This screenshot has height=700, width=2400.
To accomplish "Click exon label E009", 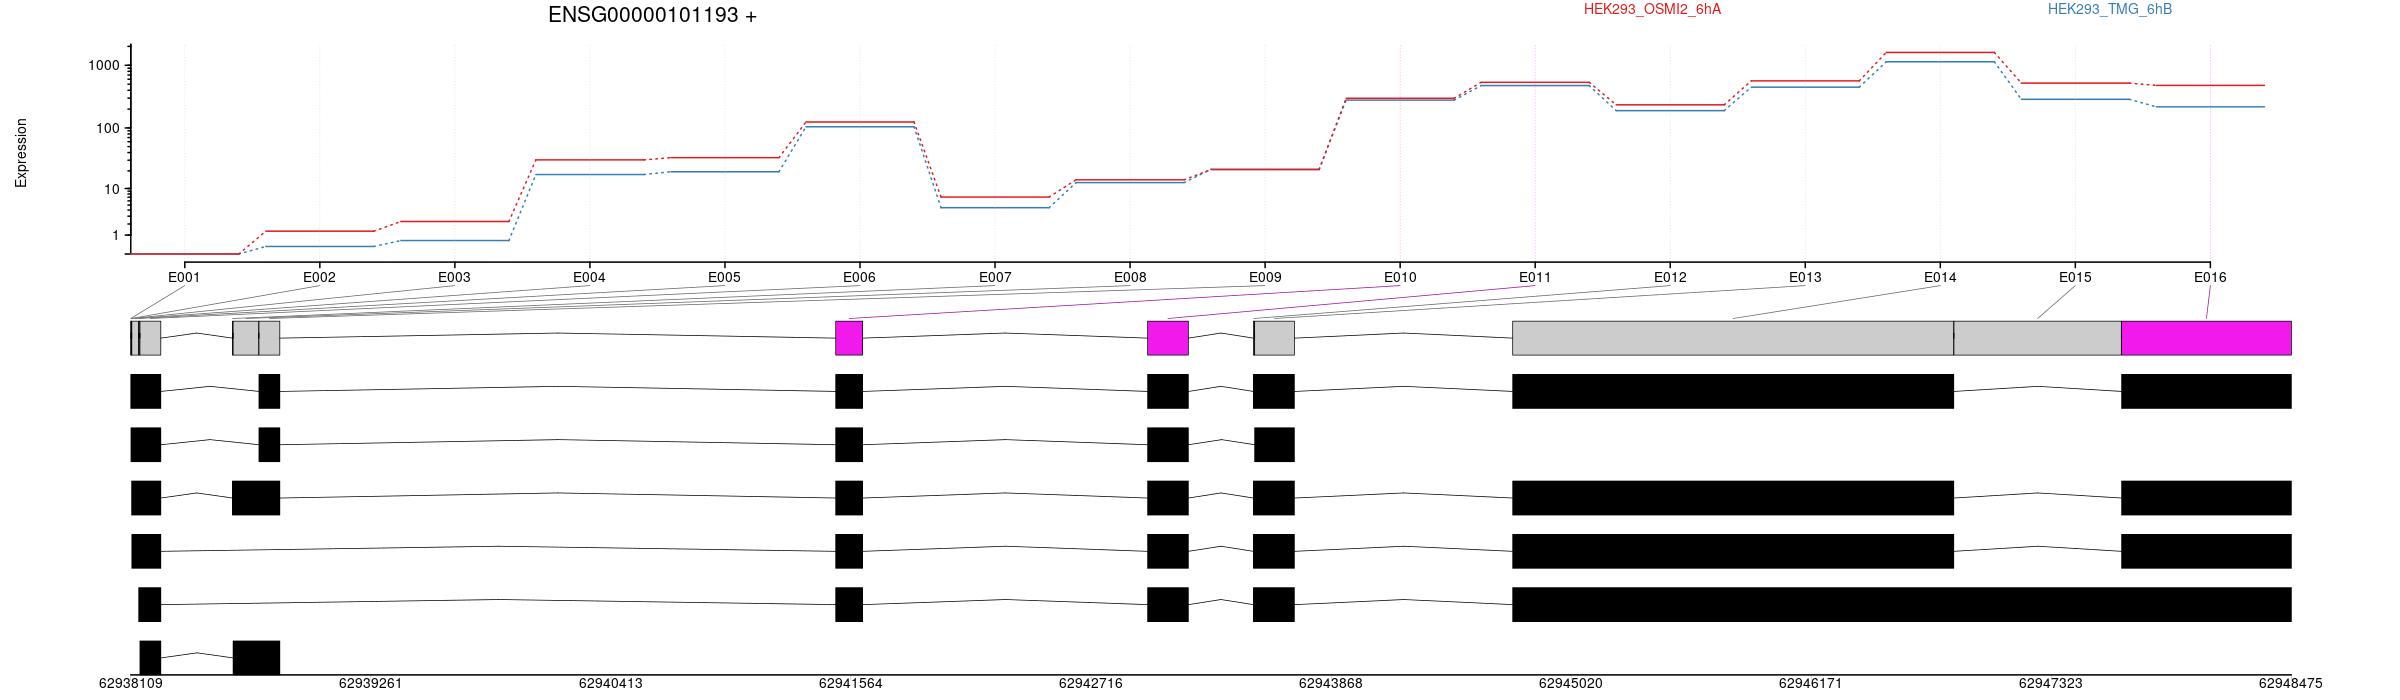I will point(1265,277).
